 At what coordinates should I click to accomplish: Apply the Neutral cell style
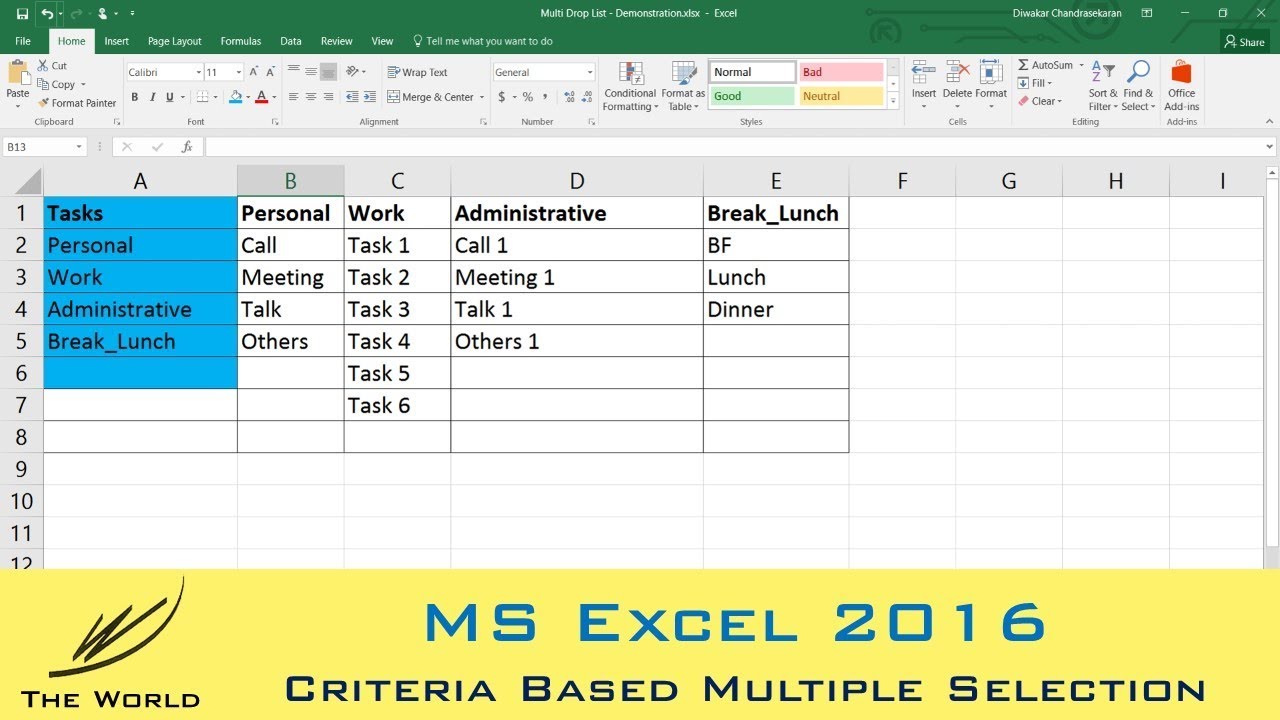click(841, 96)
